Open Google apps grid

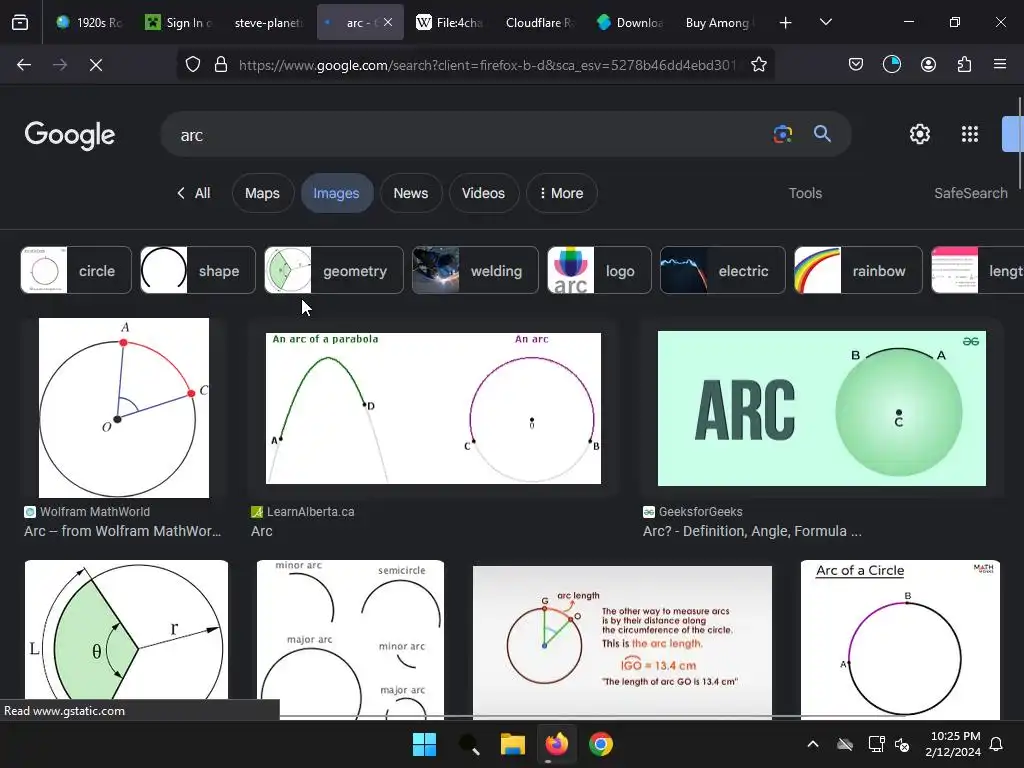point(970,134)
